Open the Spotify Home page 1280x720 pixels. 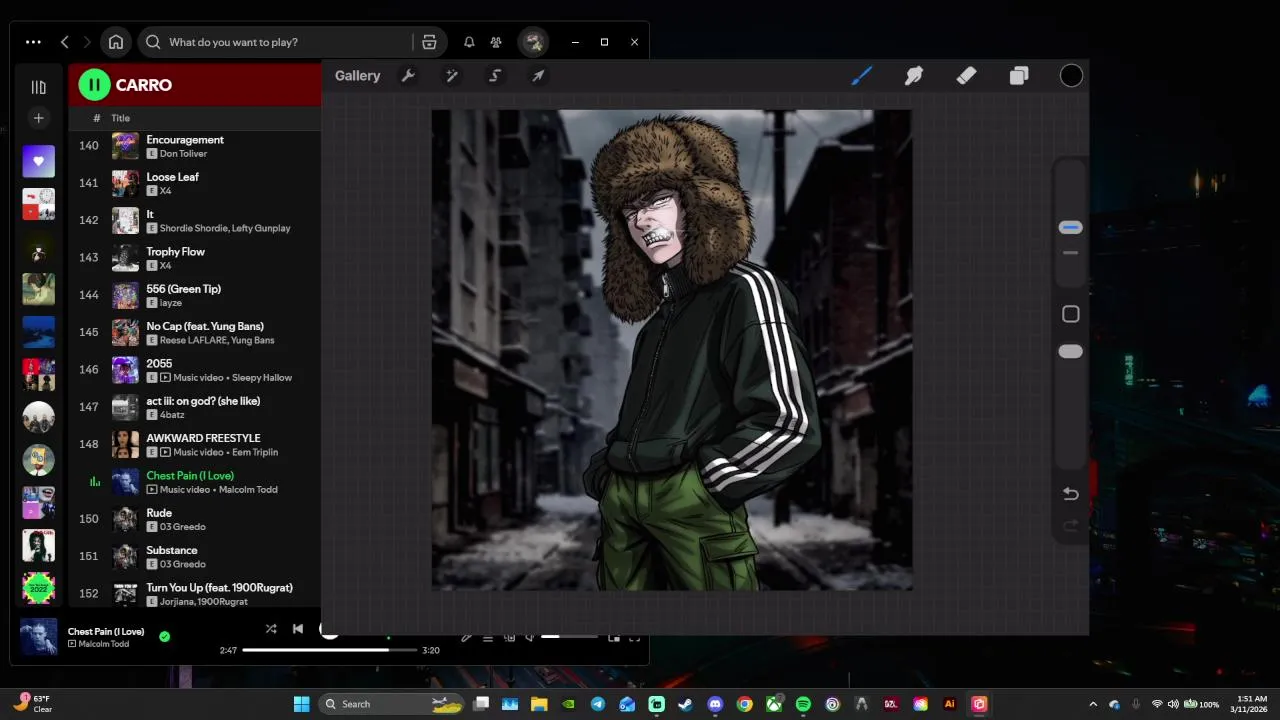pos(116,42)
